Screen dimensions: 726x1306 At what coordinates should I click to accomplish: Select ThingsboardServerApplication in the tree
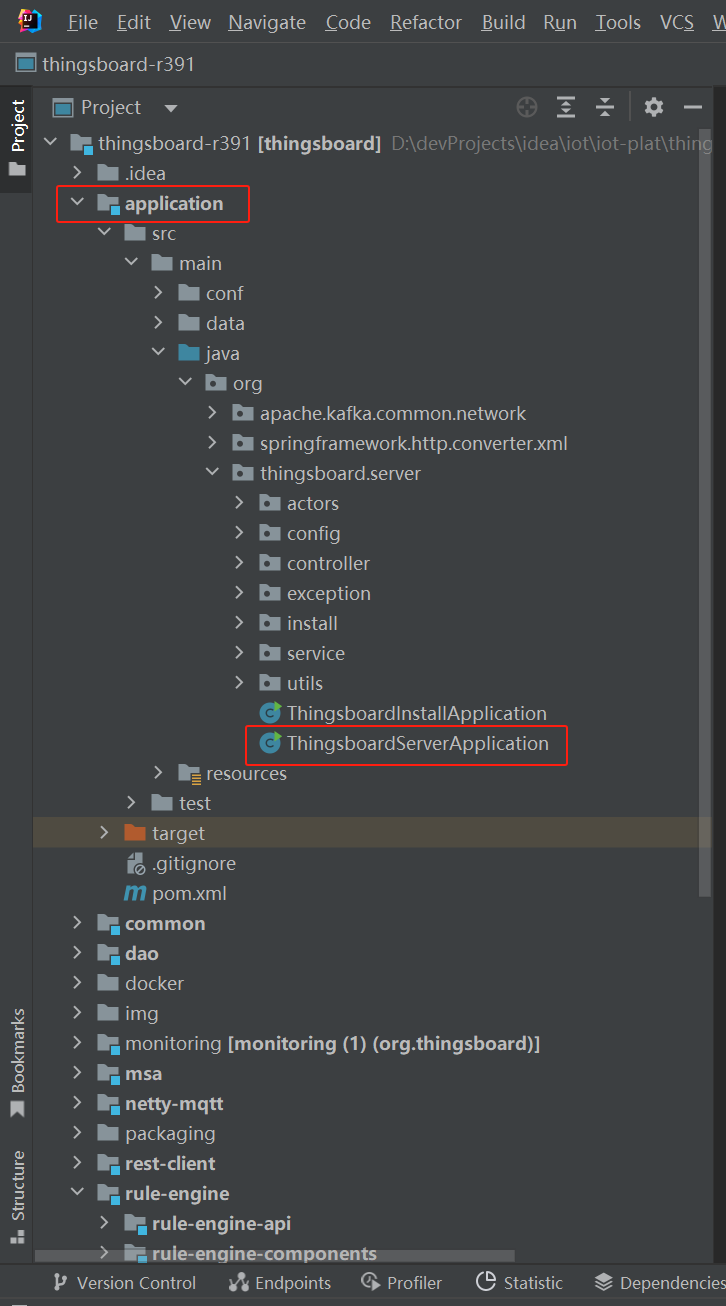click(417, 743)
